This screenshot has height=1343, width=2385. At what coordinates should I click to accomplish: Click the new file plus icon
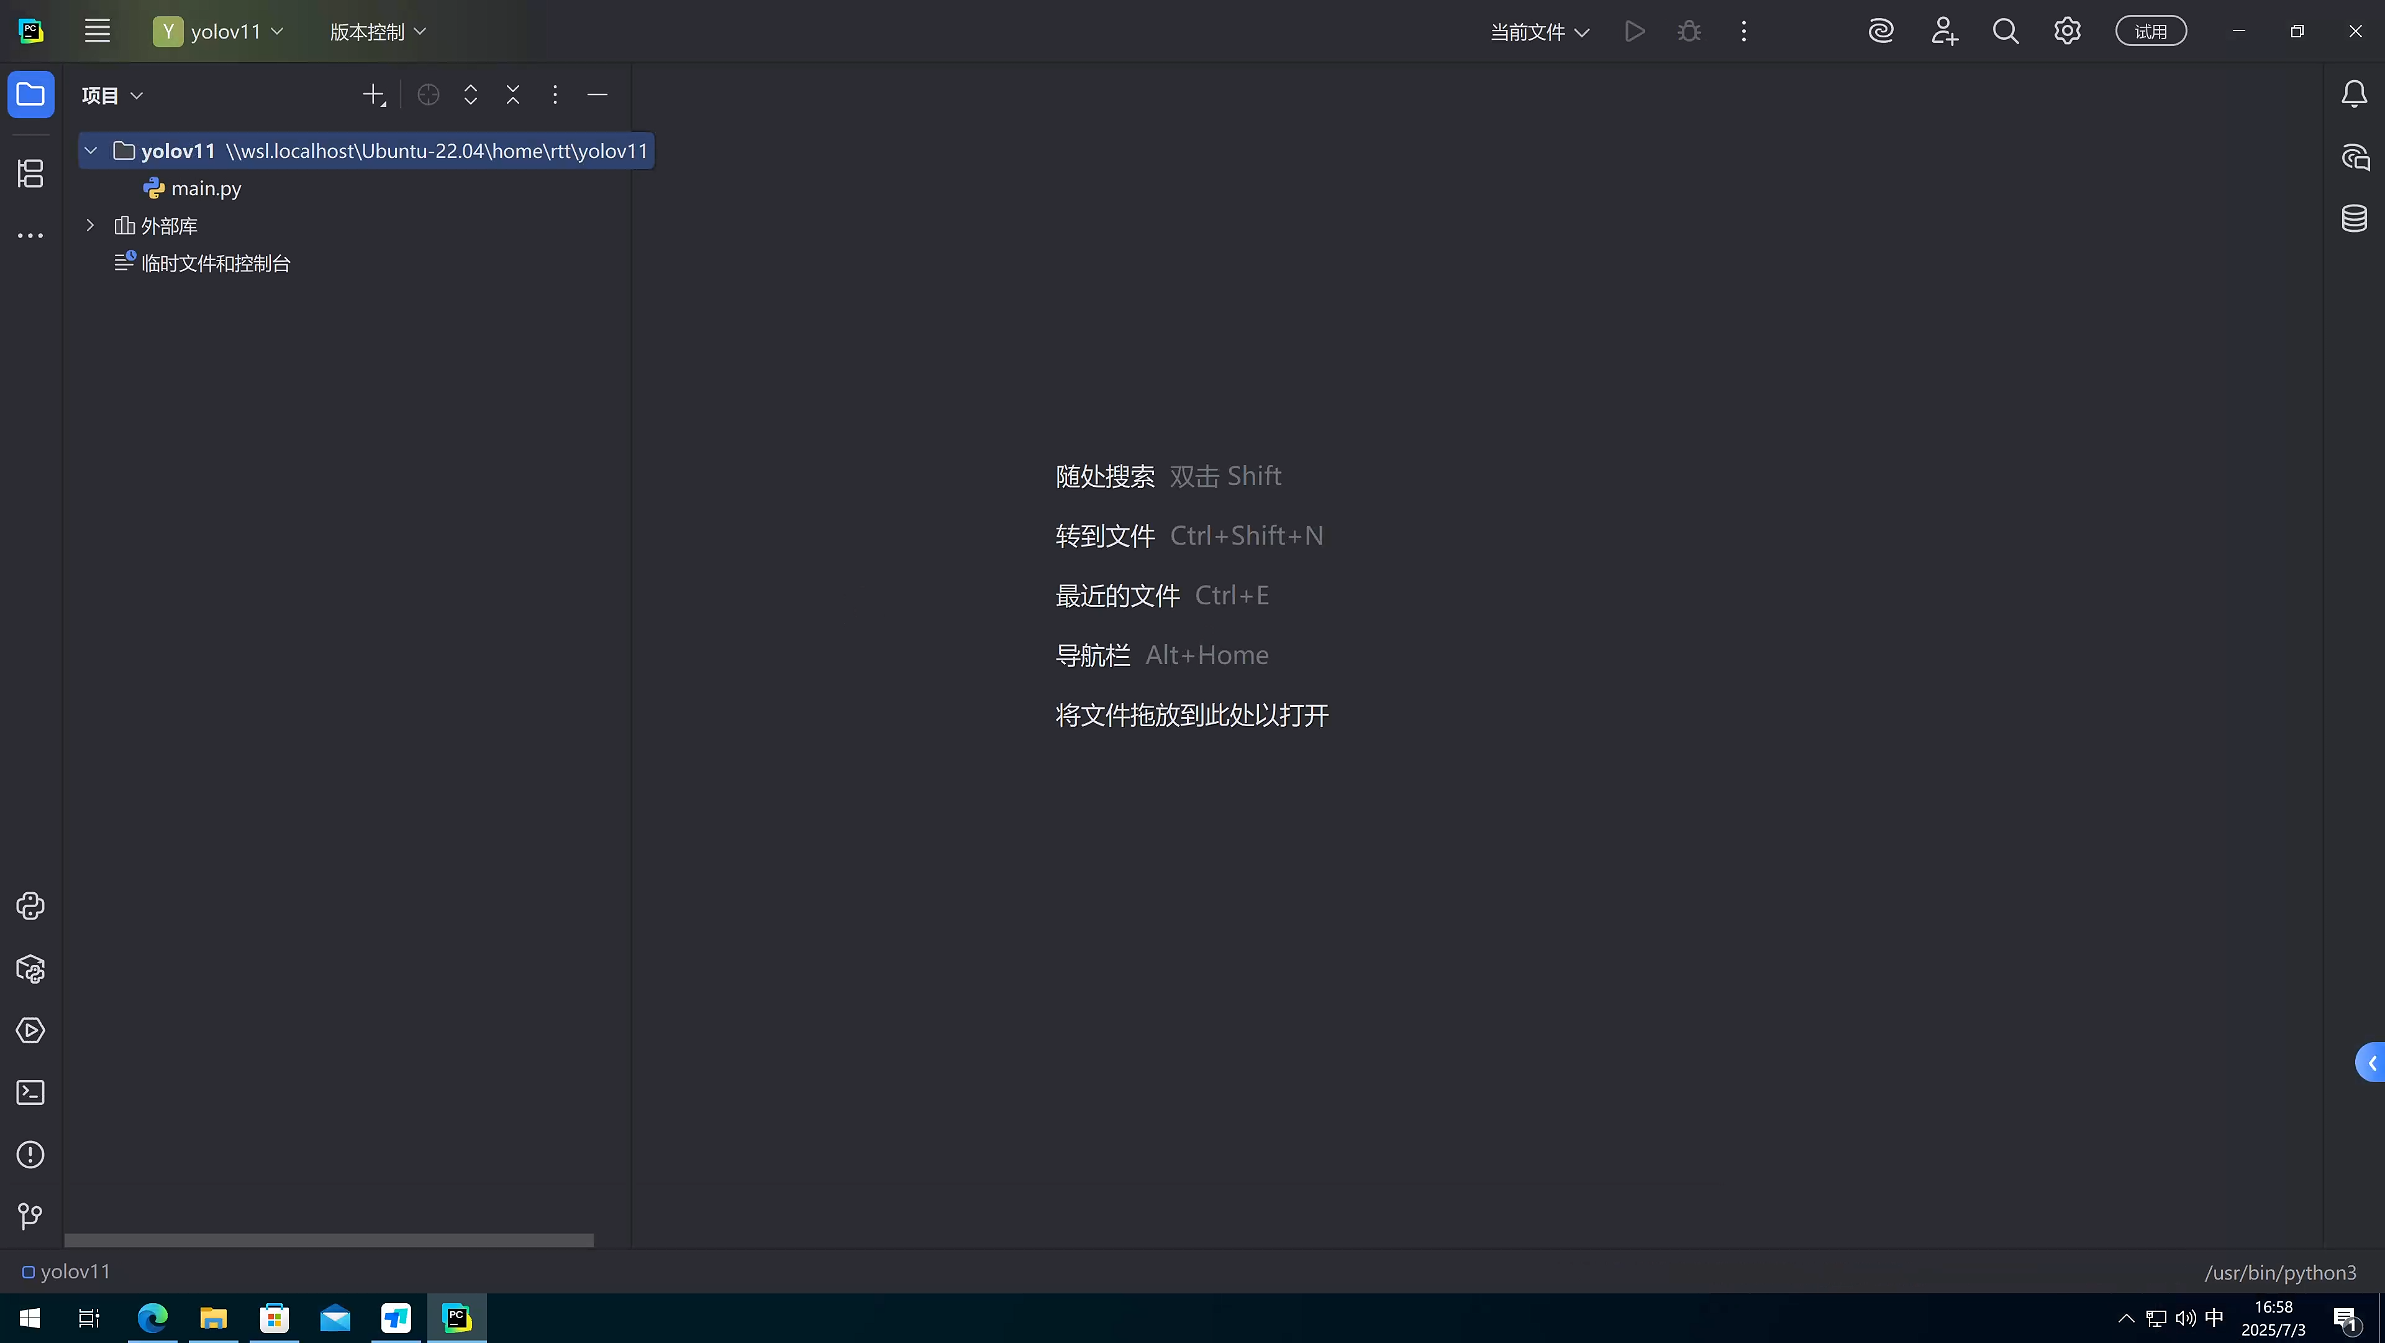tap(373, 95)
